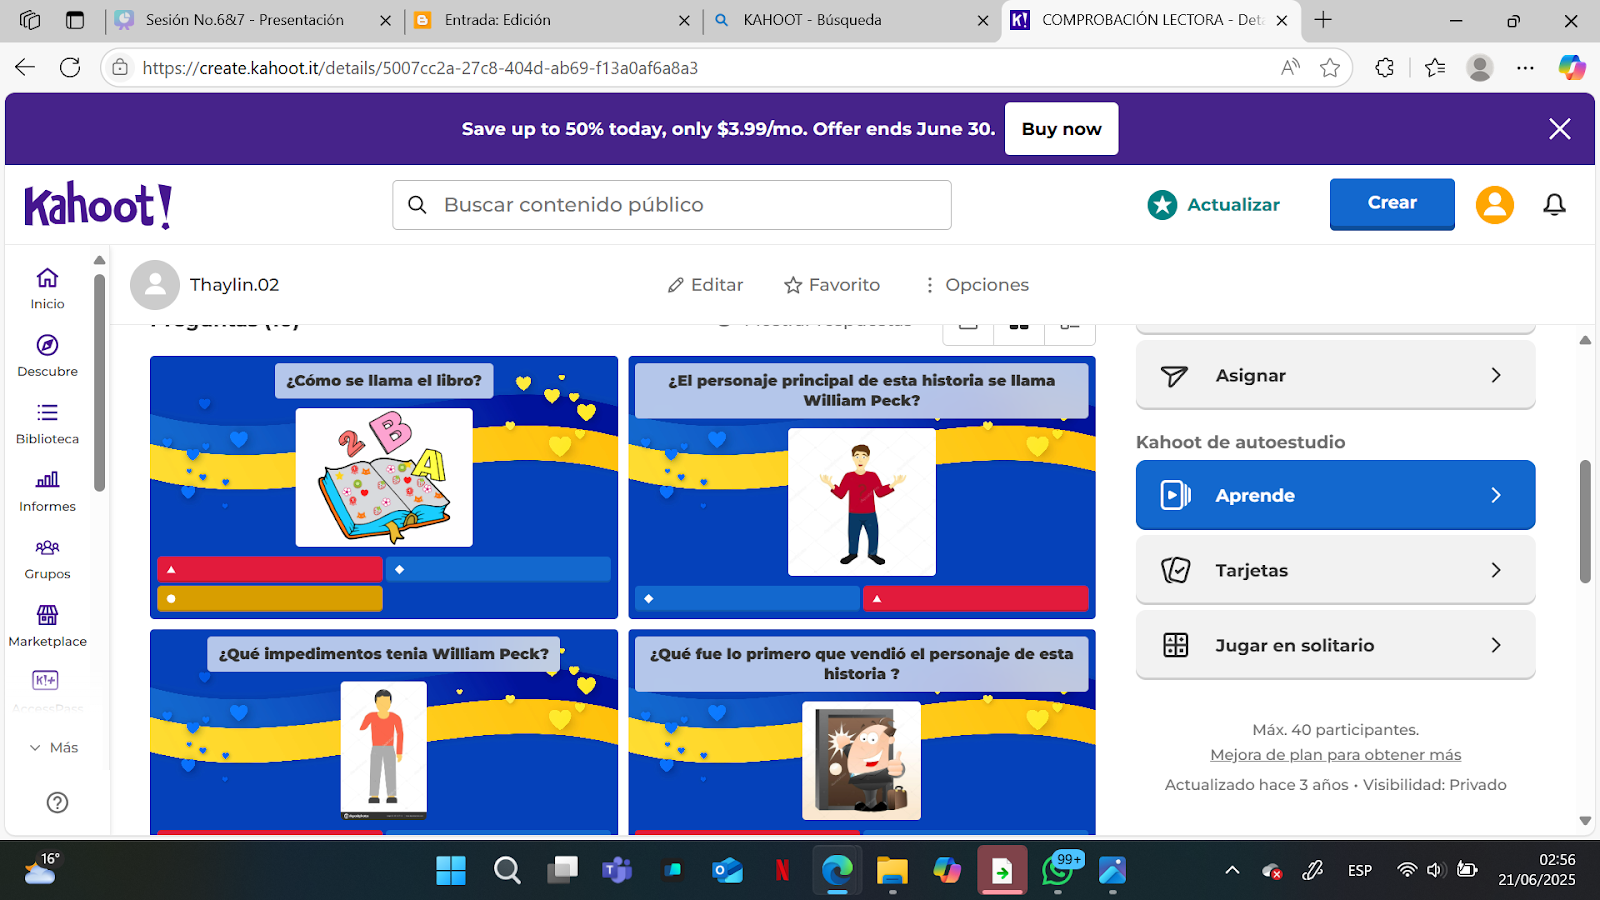1600x900 pixels.
Task: Click the address bar URL
Action: tap(420, 68)
